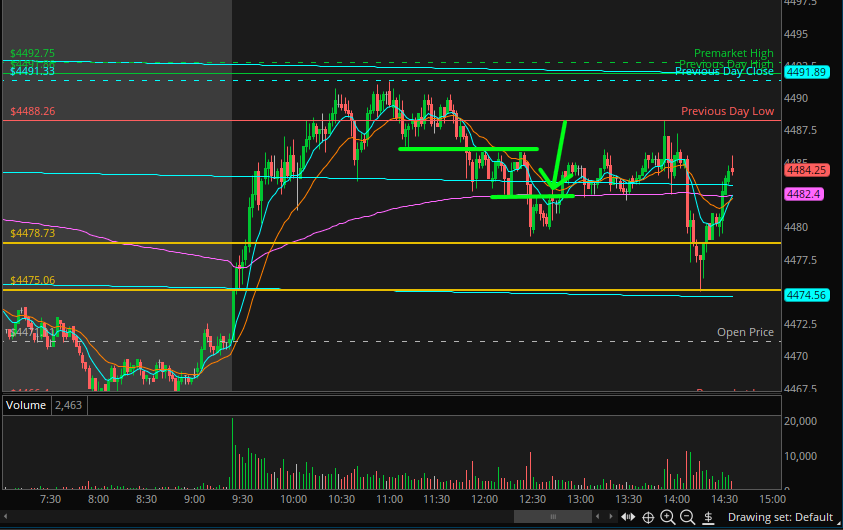The width and height of the screenshot is (843, 530).
Task: Click the zoom in magnifier icon
Action: tap(668, 517)
